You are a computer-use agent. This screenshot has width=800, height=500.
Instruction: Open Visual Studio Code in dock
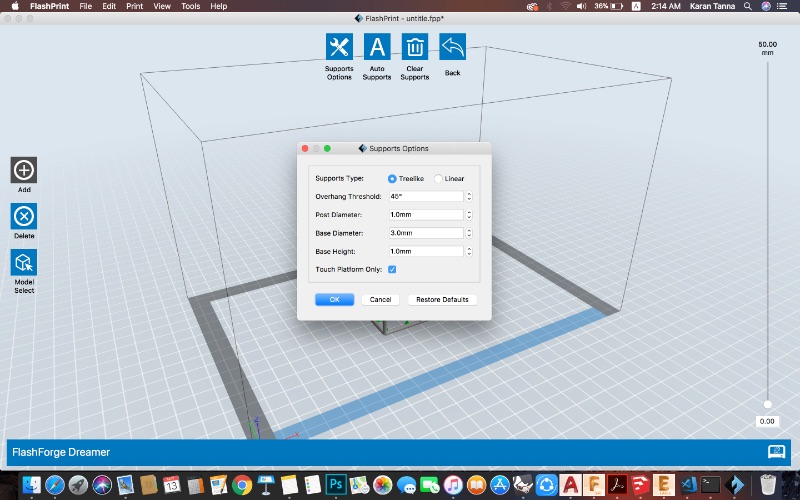(x=688, y=485)
